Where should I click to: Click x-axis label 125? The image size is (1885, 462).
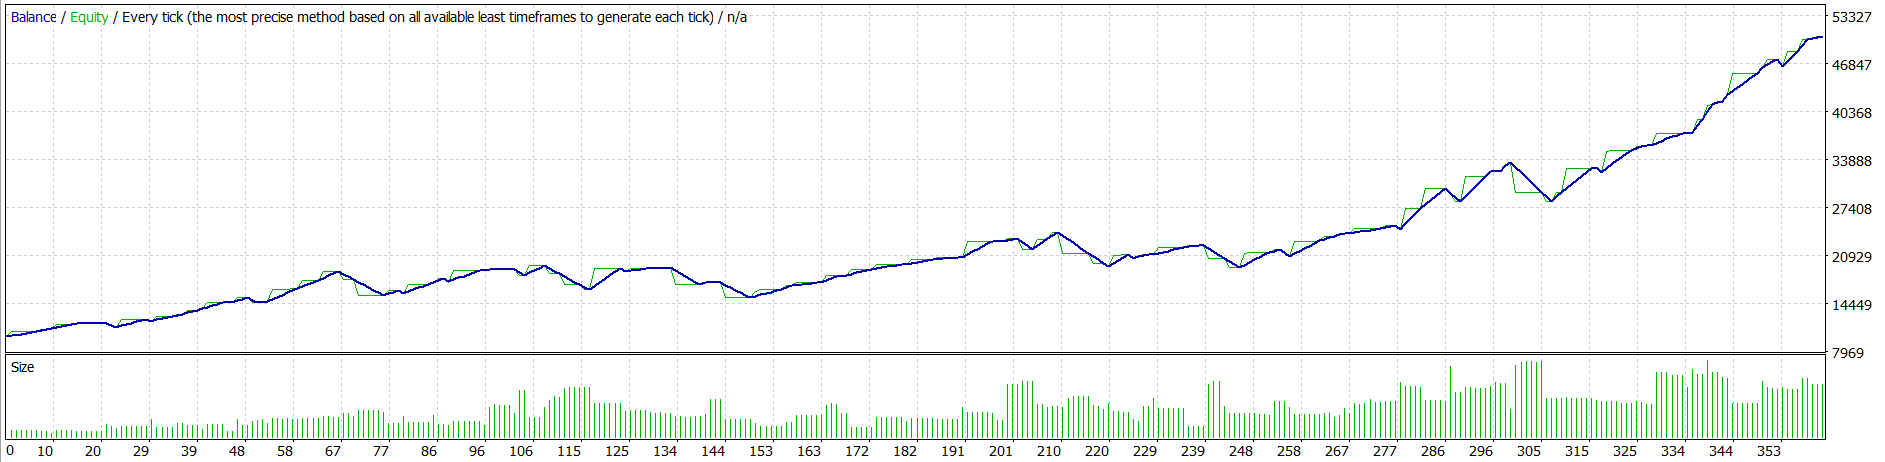[617, 451]
